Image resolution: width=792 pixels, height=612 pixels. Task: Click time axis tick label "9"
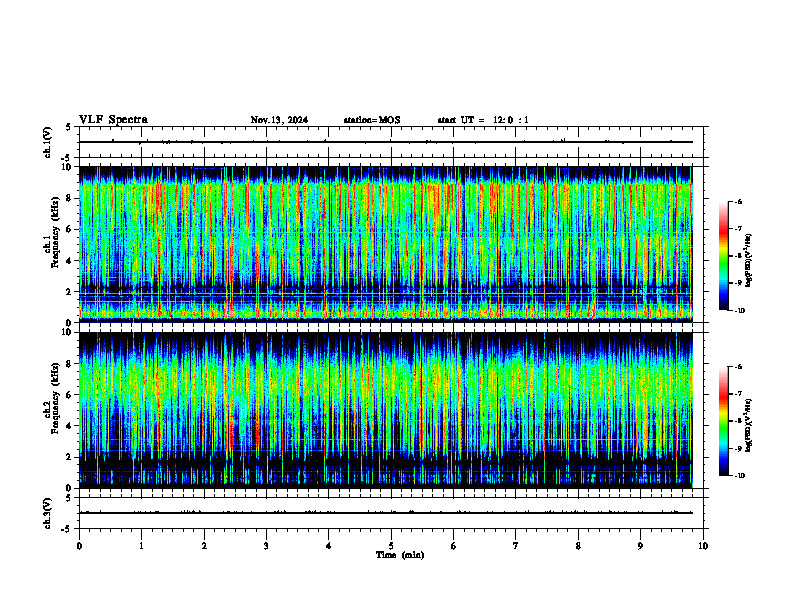click(x=640, y=546)
